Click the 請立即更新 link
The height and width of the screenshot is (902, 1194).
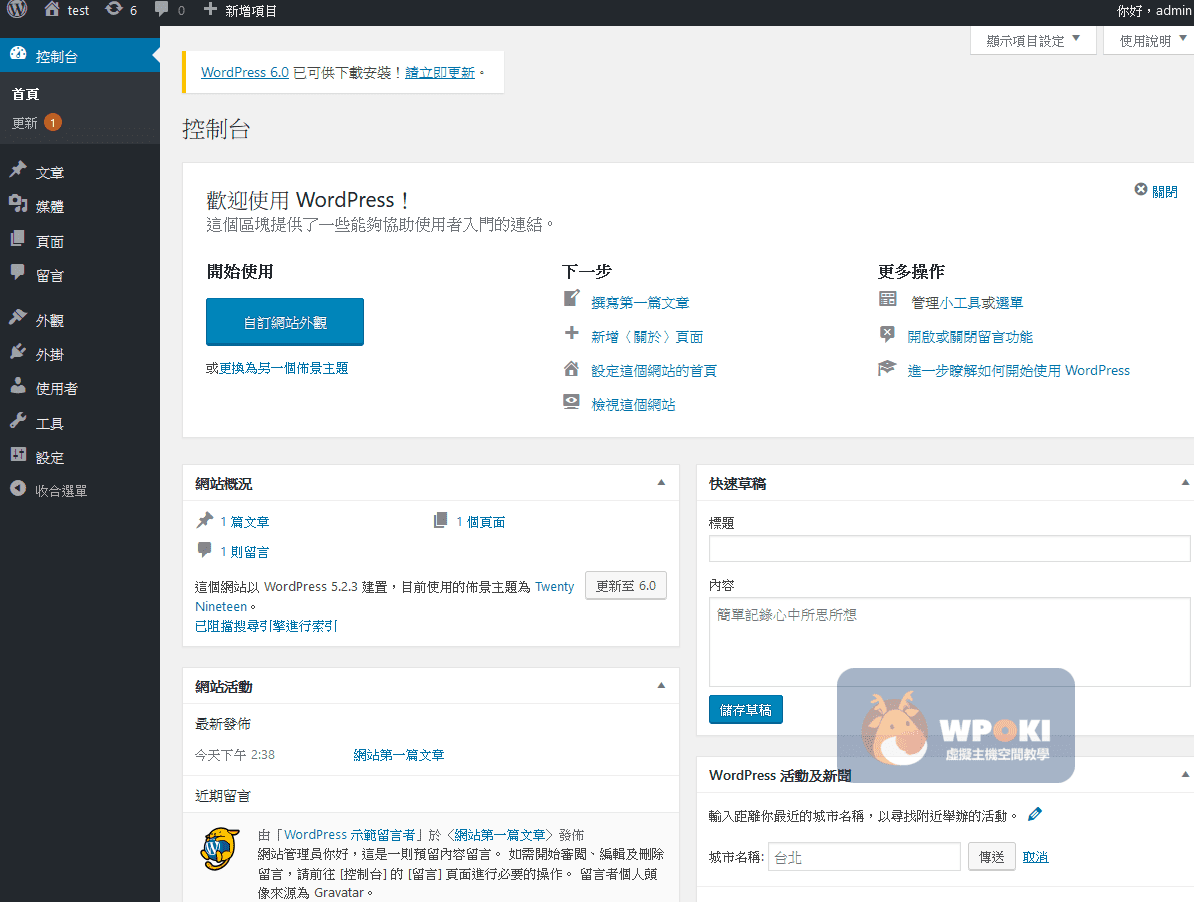[440, 73]
